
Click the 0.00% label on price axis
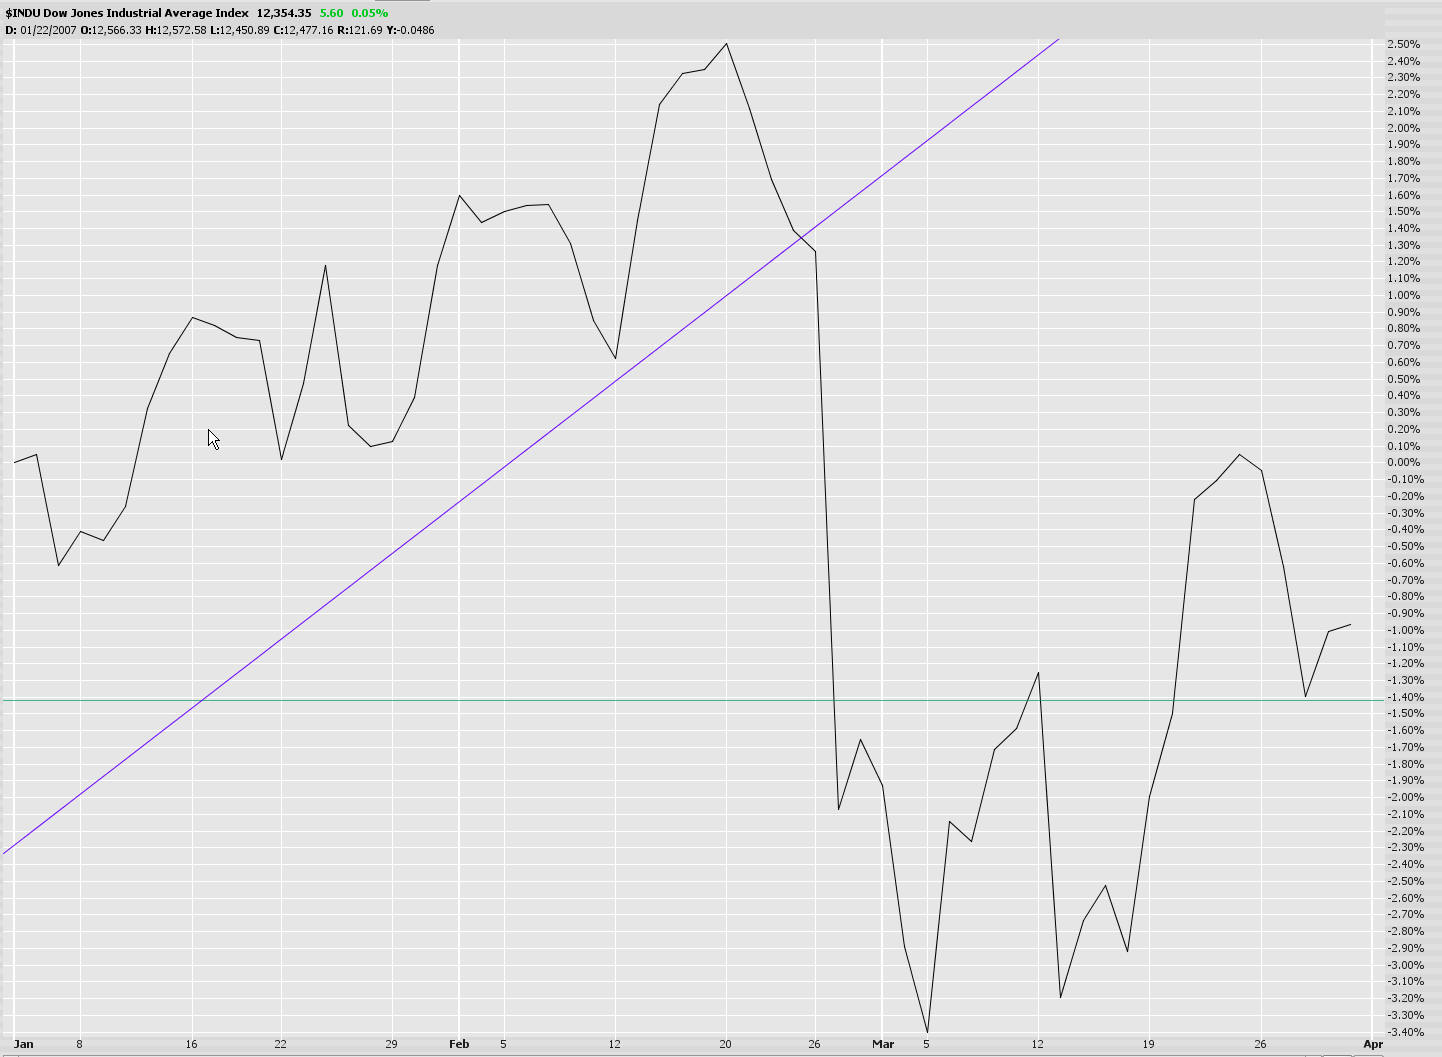pos(1404,462)
